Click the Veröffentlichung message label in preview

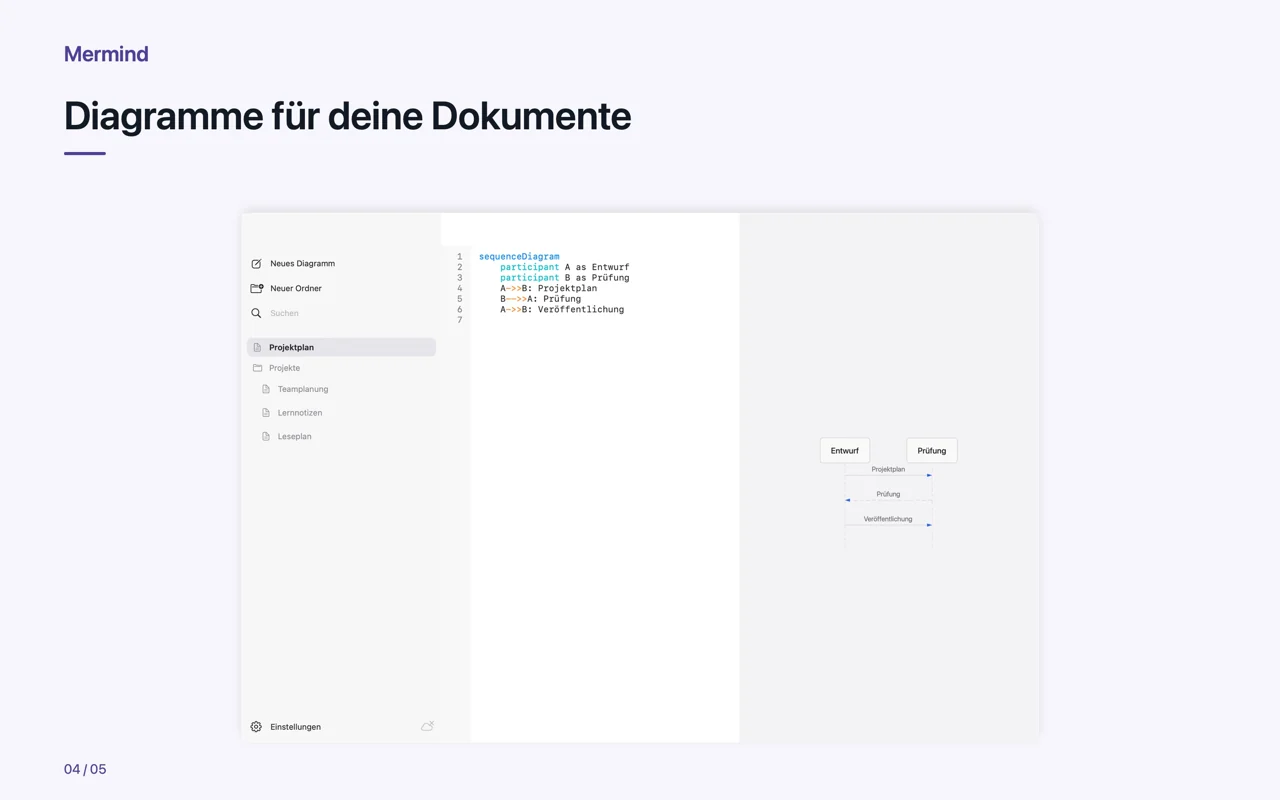[888, 519]
